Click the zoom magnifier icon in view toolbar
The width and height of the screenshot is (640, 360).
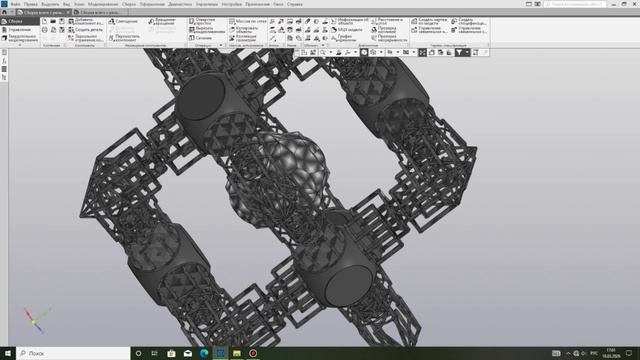(322, 52)
